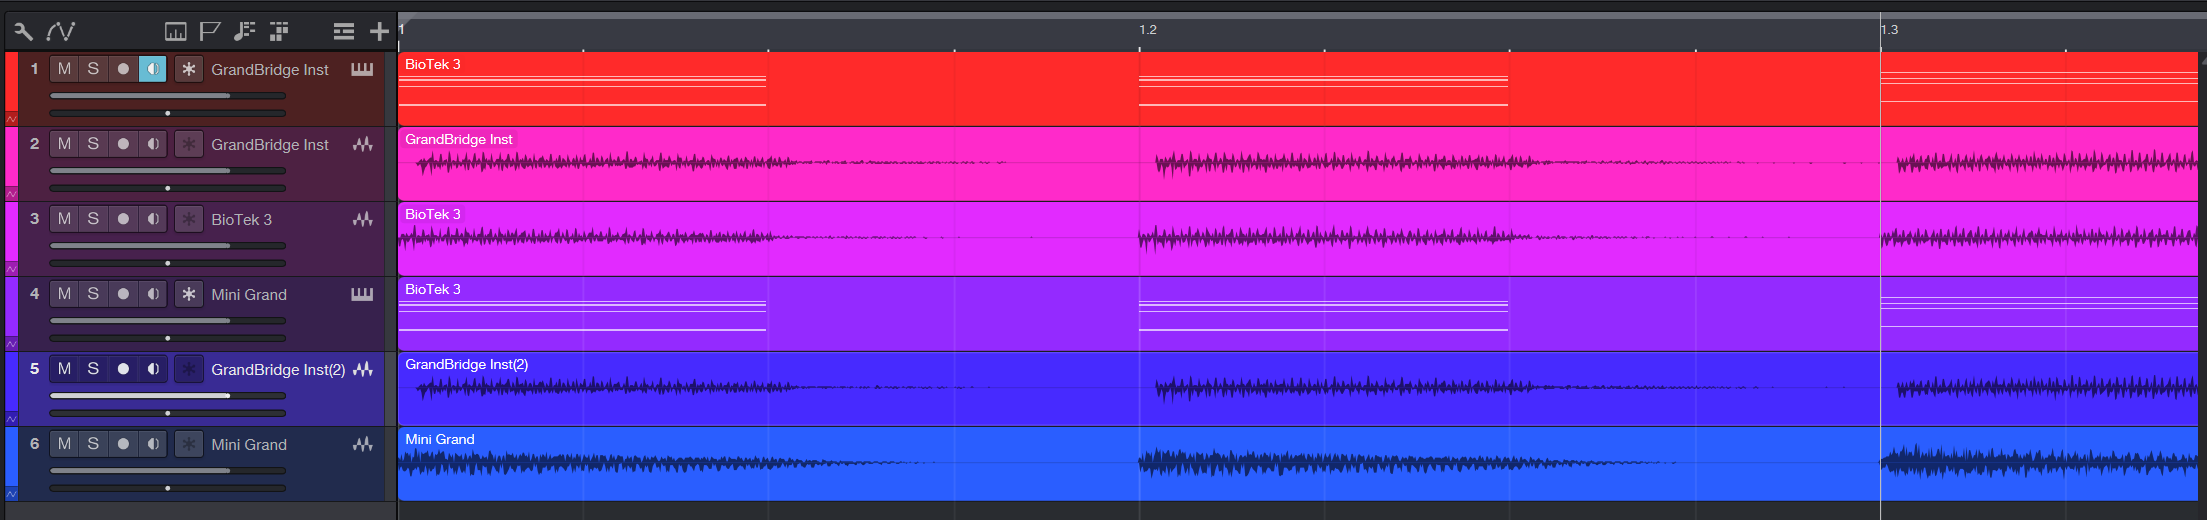The image size is (2207, 520).
Task: Expand automation lane of track 6
Action: [12, 493]
